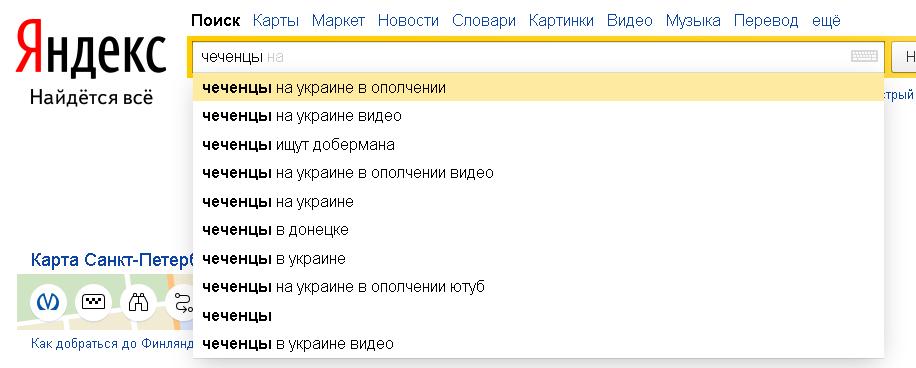Choose suggestion ending with ютуб

coord(538,287)
